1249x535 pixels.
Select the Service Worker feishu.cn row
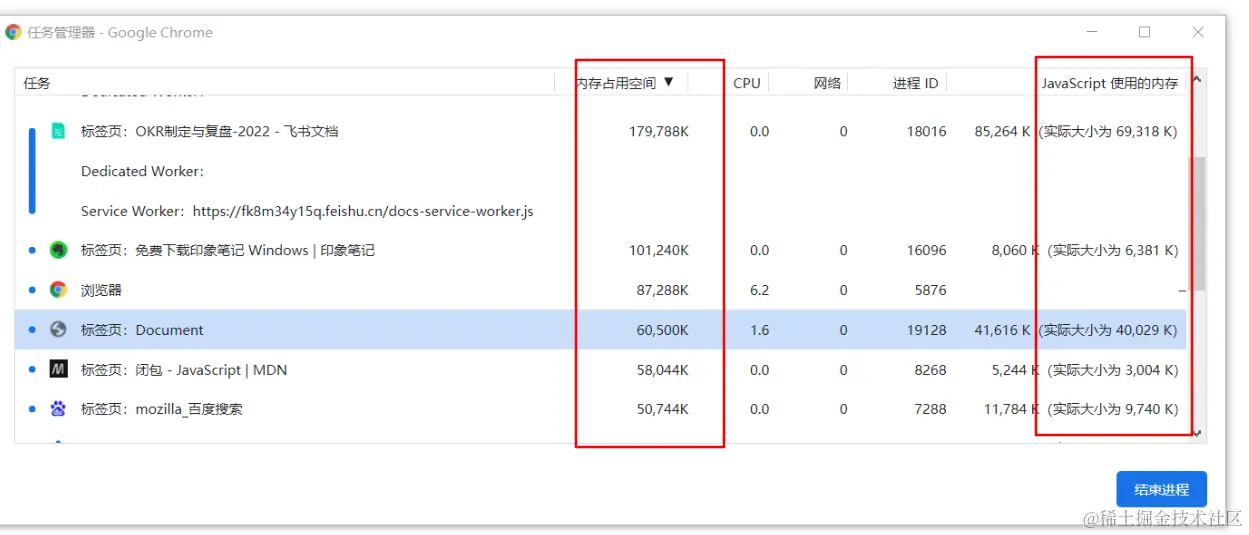click(600, 211)
